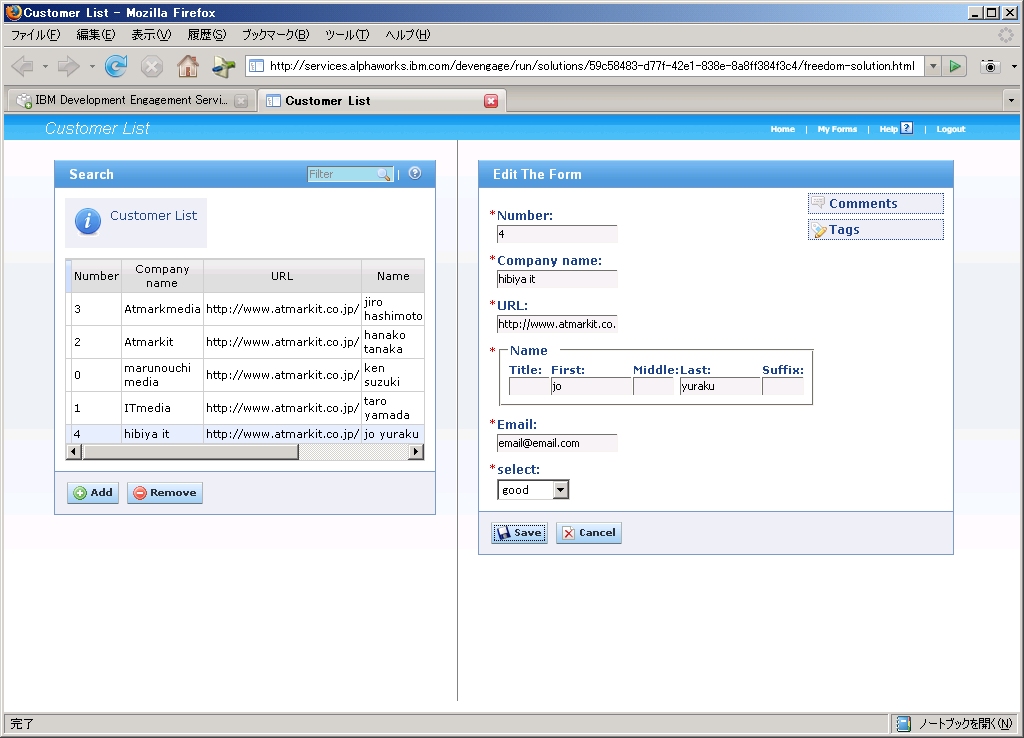Close the Customer List tab
Screen dimensions: 1024x738
coord(491,101)
